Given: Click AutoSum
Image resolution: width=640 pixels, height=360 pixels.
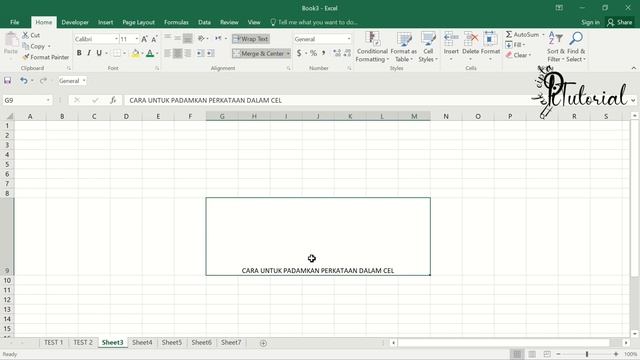Looking at the screenshot, I should point(522,35).
